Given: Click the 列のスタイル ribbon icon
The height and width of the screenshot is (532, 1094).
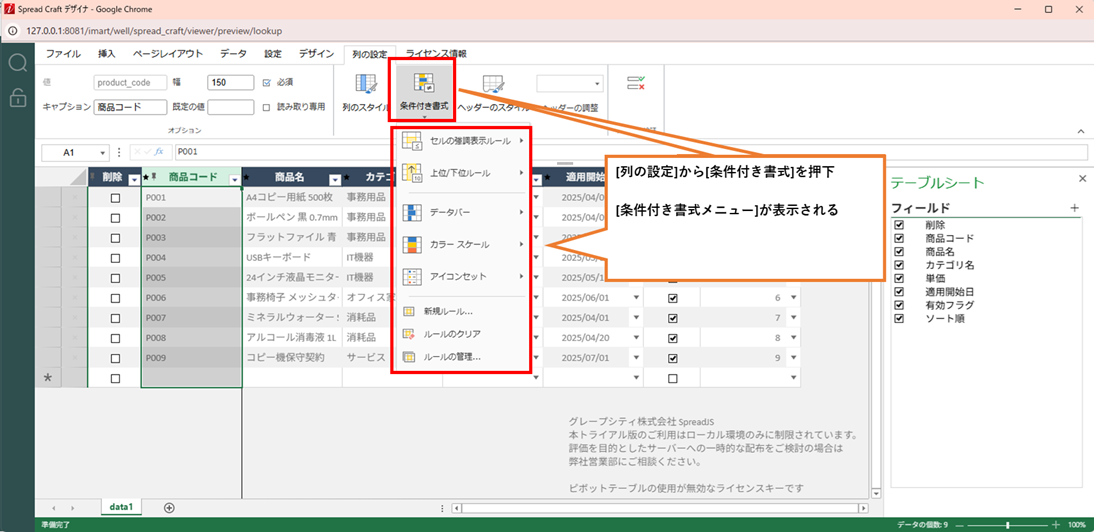Looking at the screenshot, I should (365, 89).
